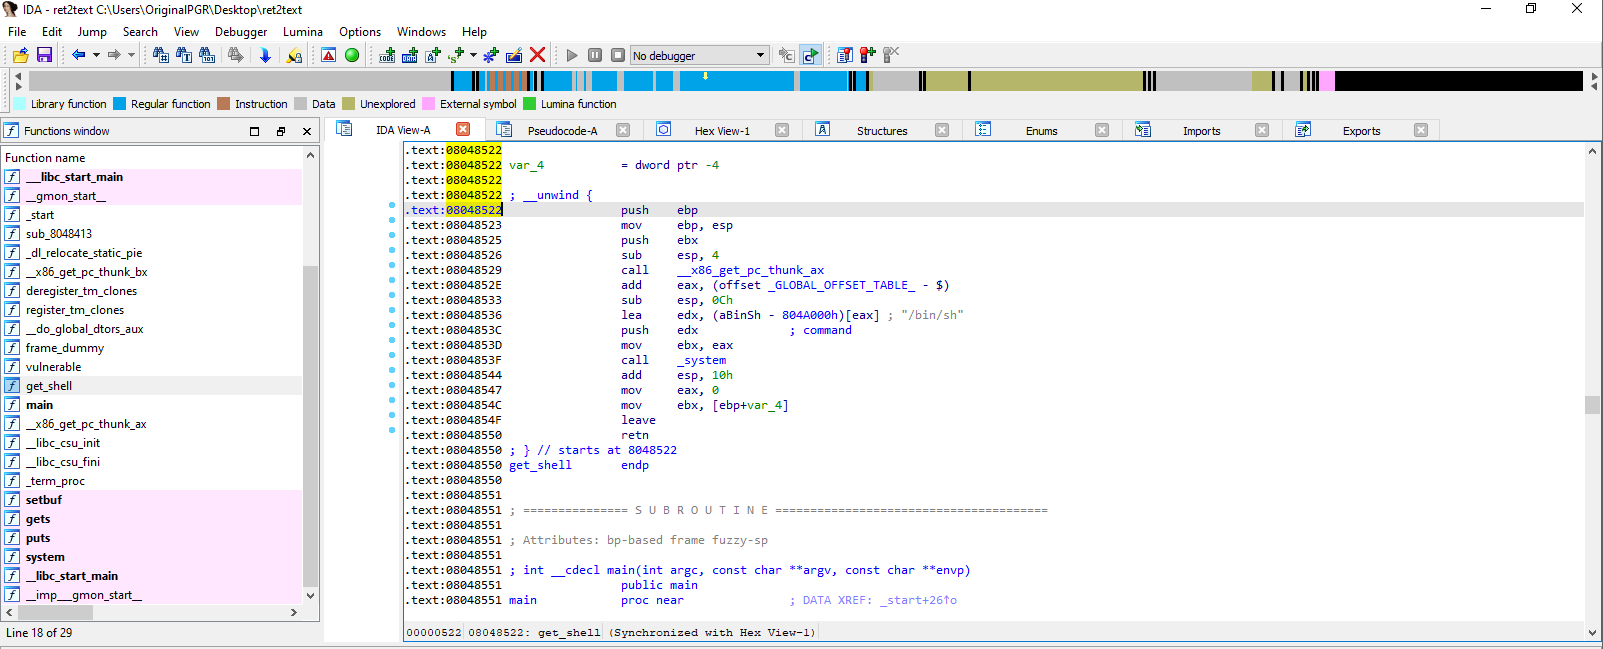
Task: Open the forward navigation history dropdown
Action: (x=131, y=55)
